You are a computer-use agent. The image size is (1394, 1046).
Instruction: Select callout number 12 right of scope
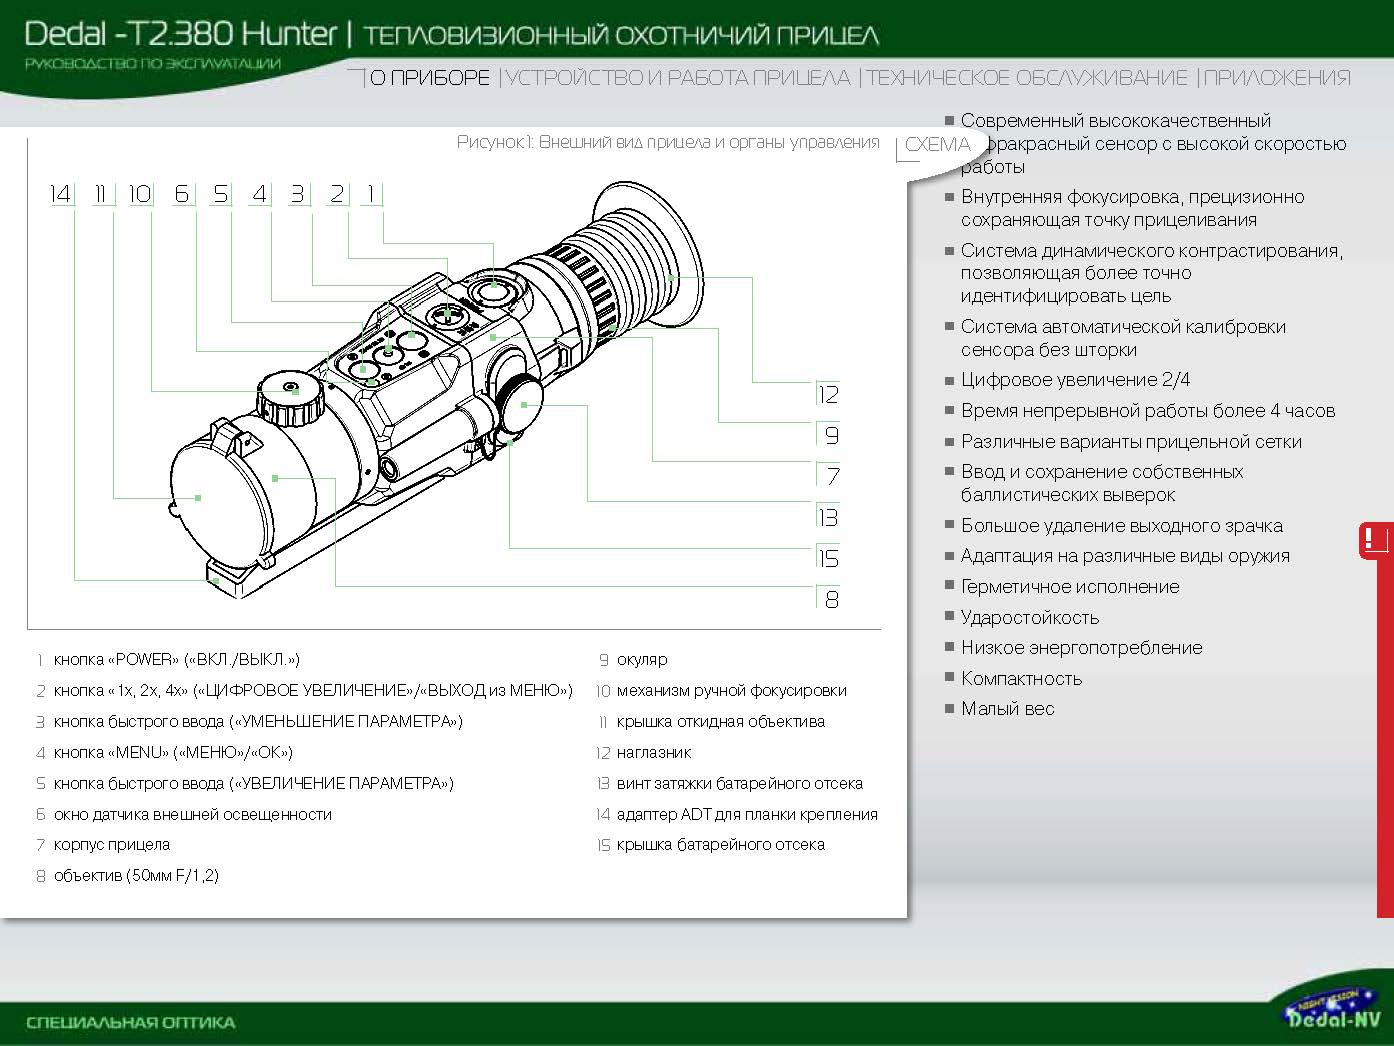828,394
